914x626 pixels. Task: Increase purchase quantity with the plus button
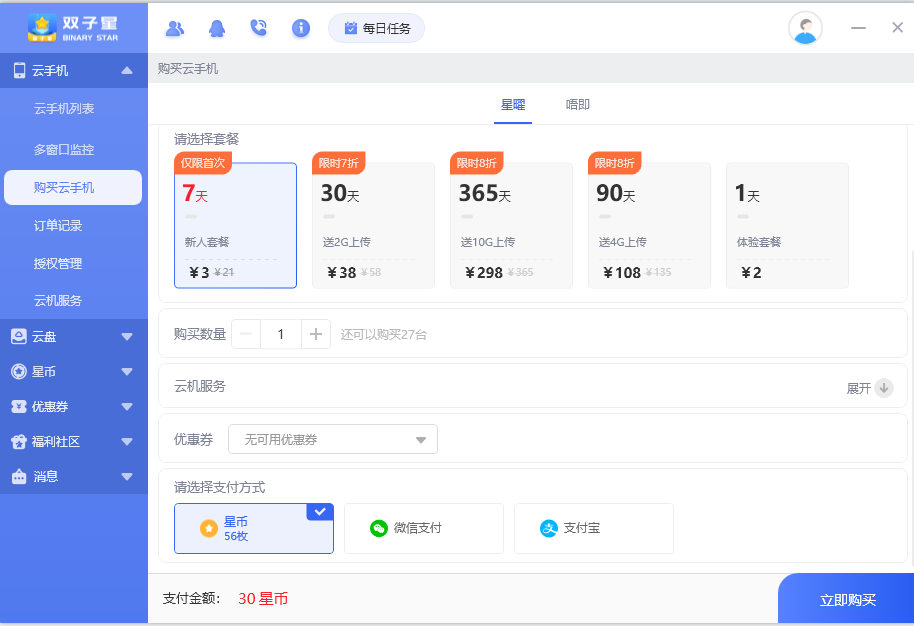316,334
